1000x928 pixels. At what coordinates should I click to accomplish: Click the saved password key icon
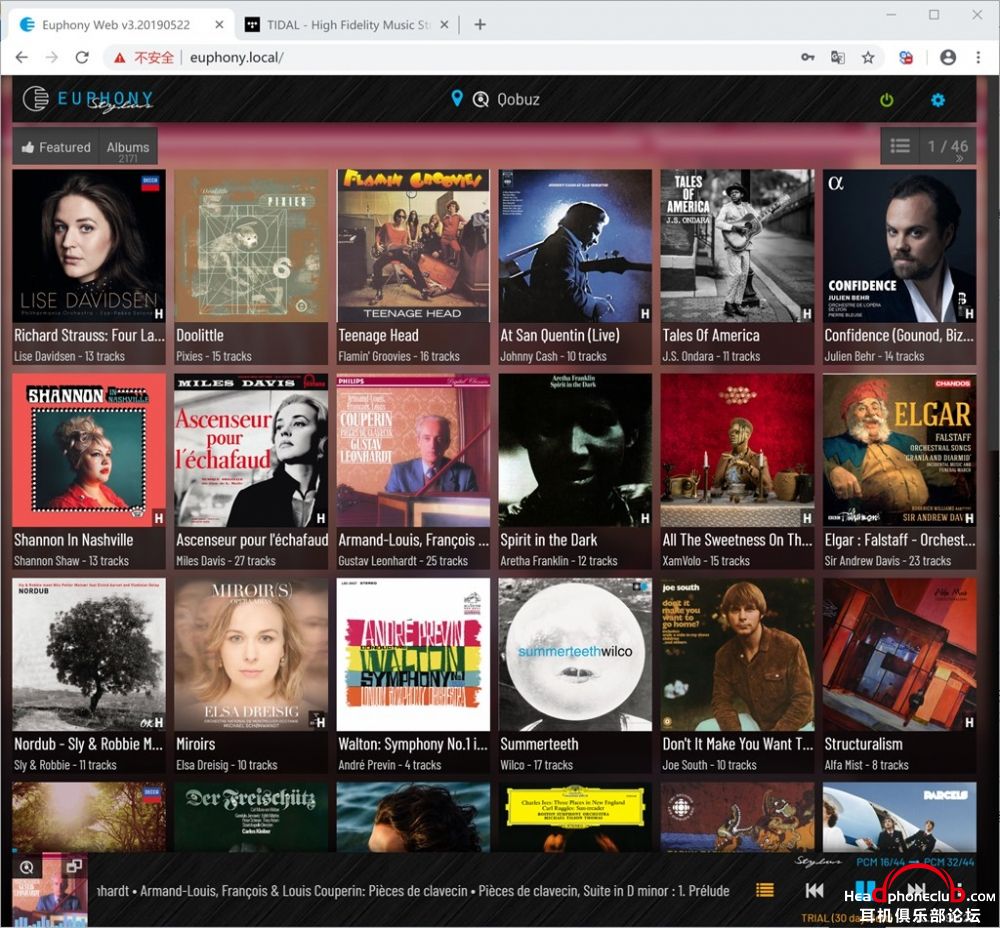[807, 57]
